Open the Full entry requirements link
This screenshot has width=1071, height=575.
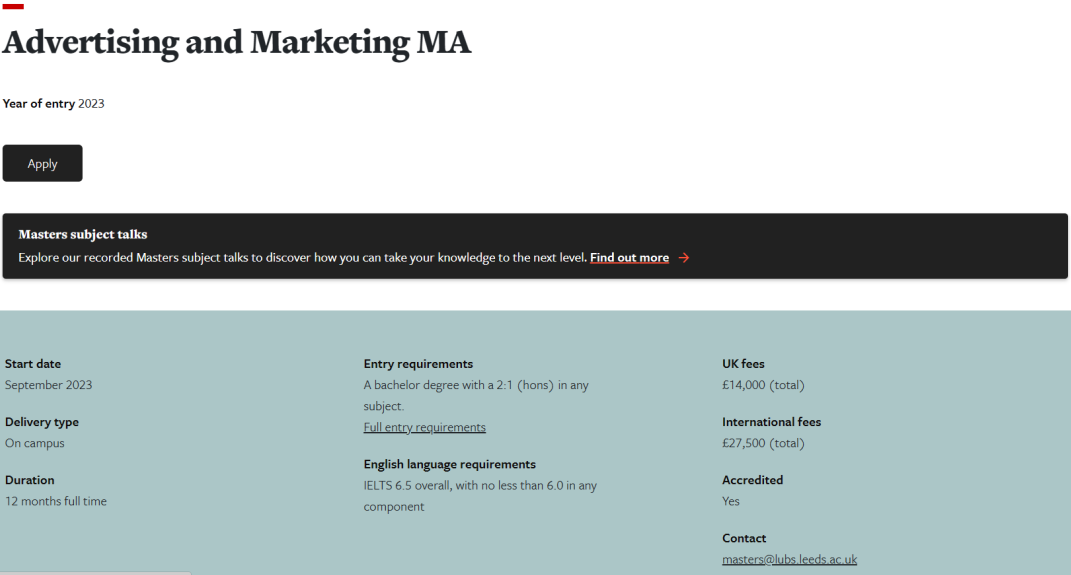pyautogui.click(x=424, y=427)
